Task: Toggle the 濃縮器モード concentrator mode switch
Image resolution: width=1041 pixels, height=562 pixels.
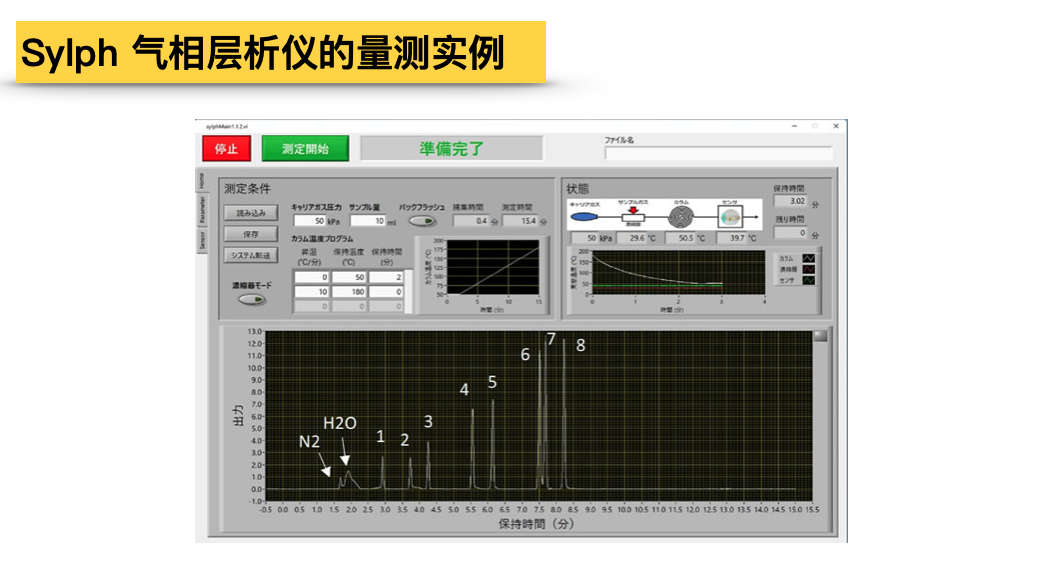Action: [x=250, y=299]
